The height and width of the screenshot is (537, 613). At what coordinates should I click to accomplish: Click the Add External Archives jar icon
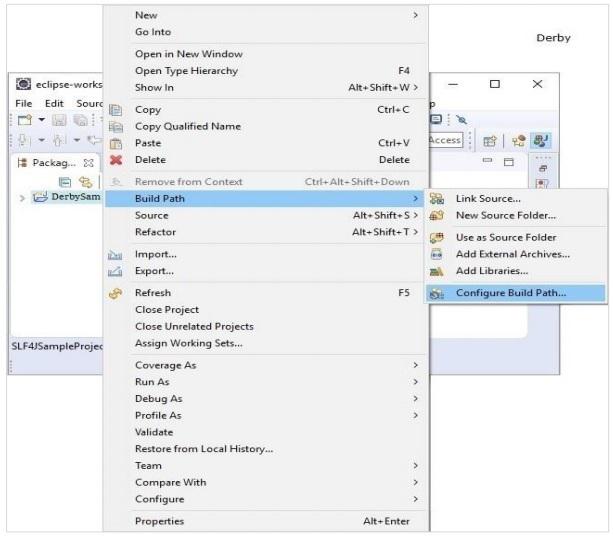pyautogui.click(x=436, y=254)
